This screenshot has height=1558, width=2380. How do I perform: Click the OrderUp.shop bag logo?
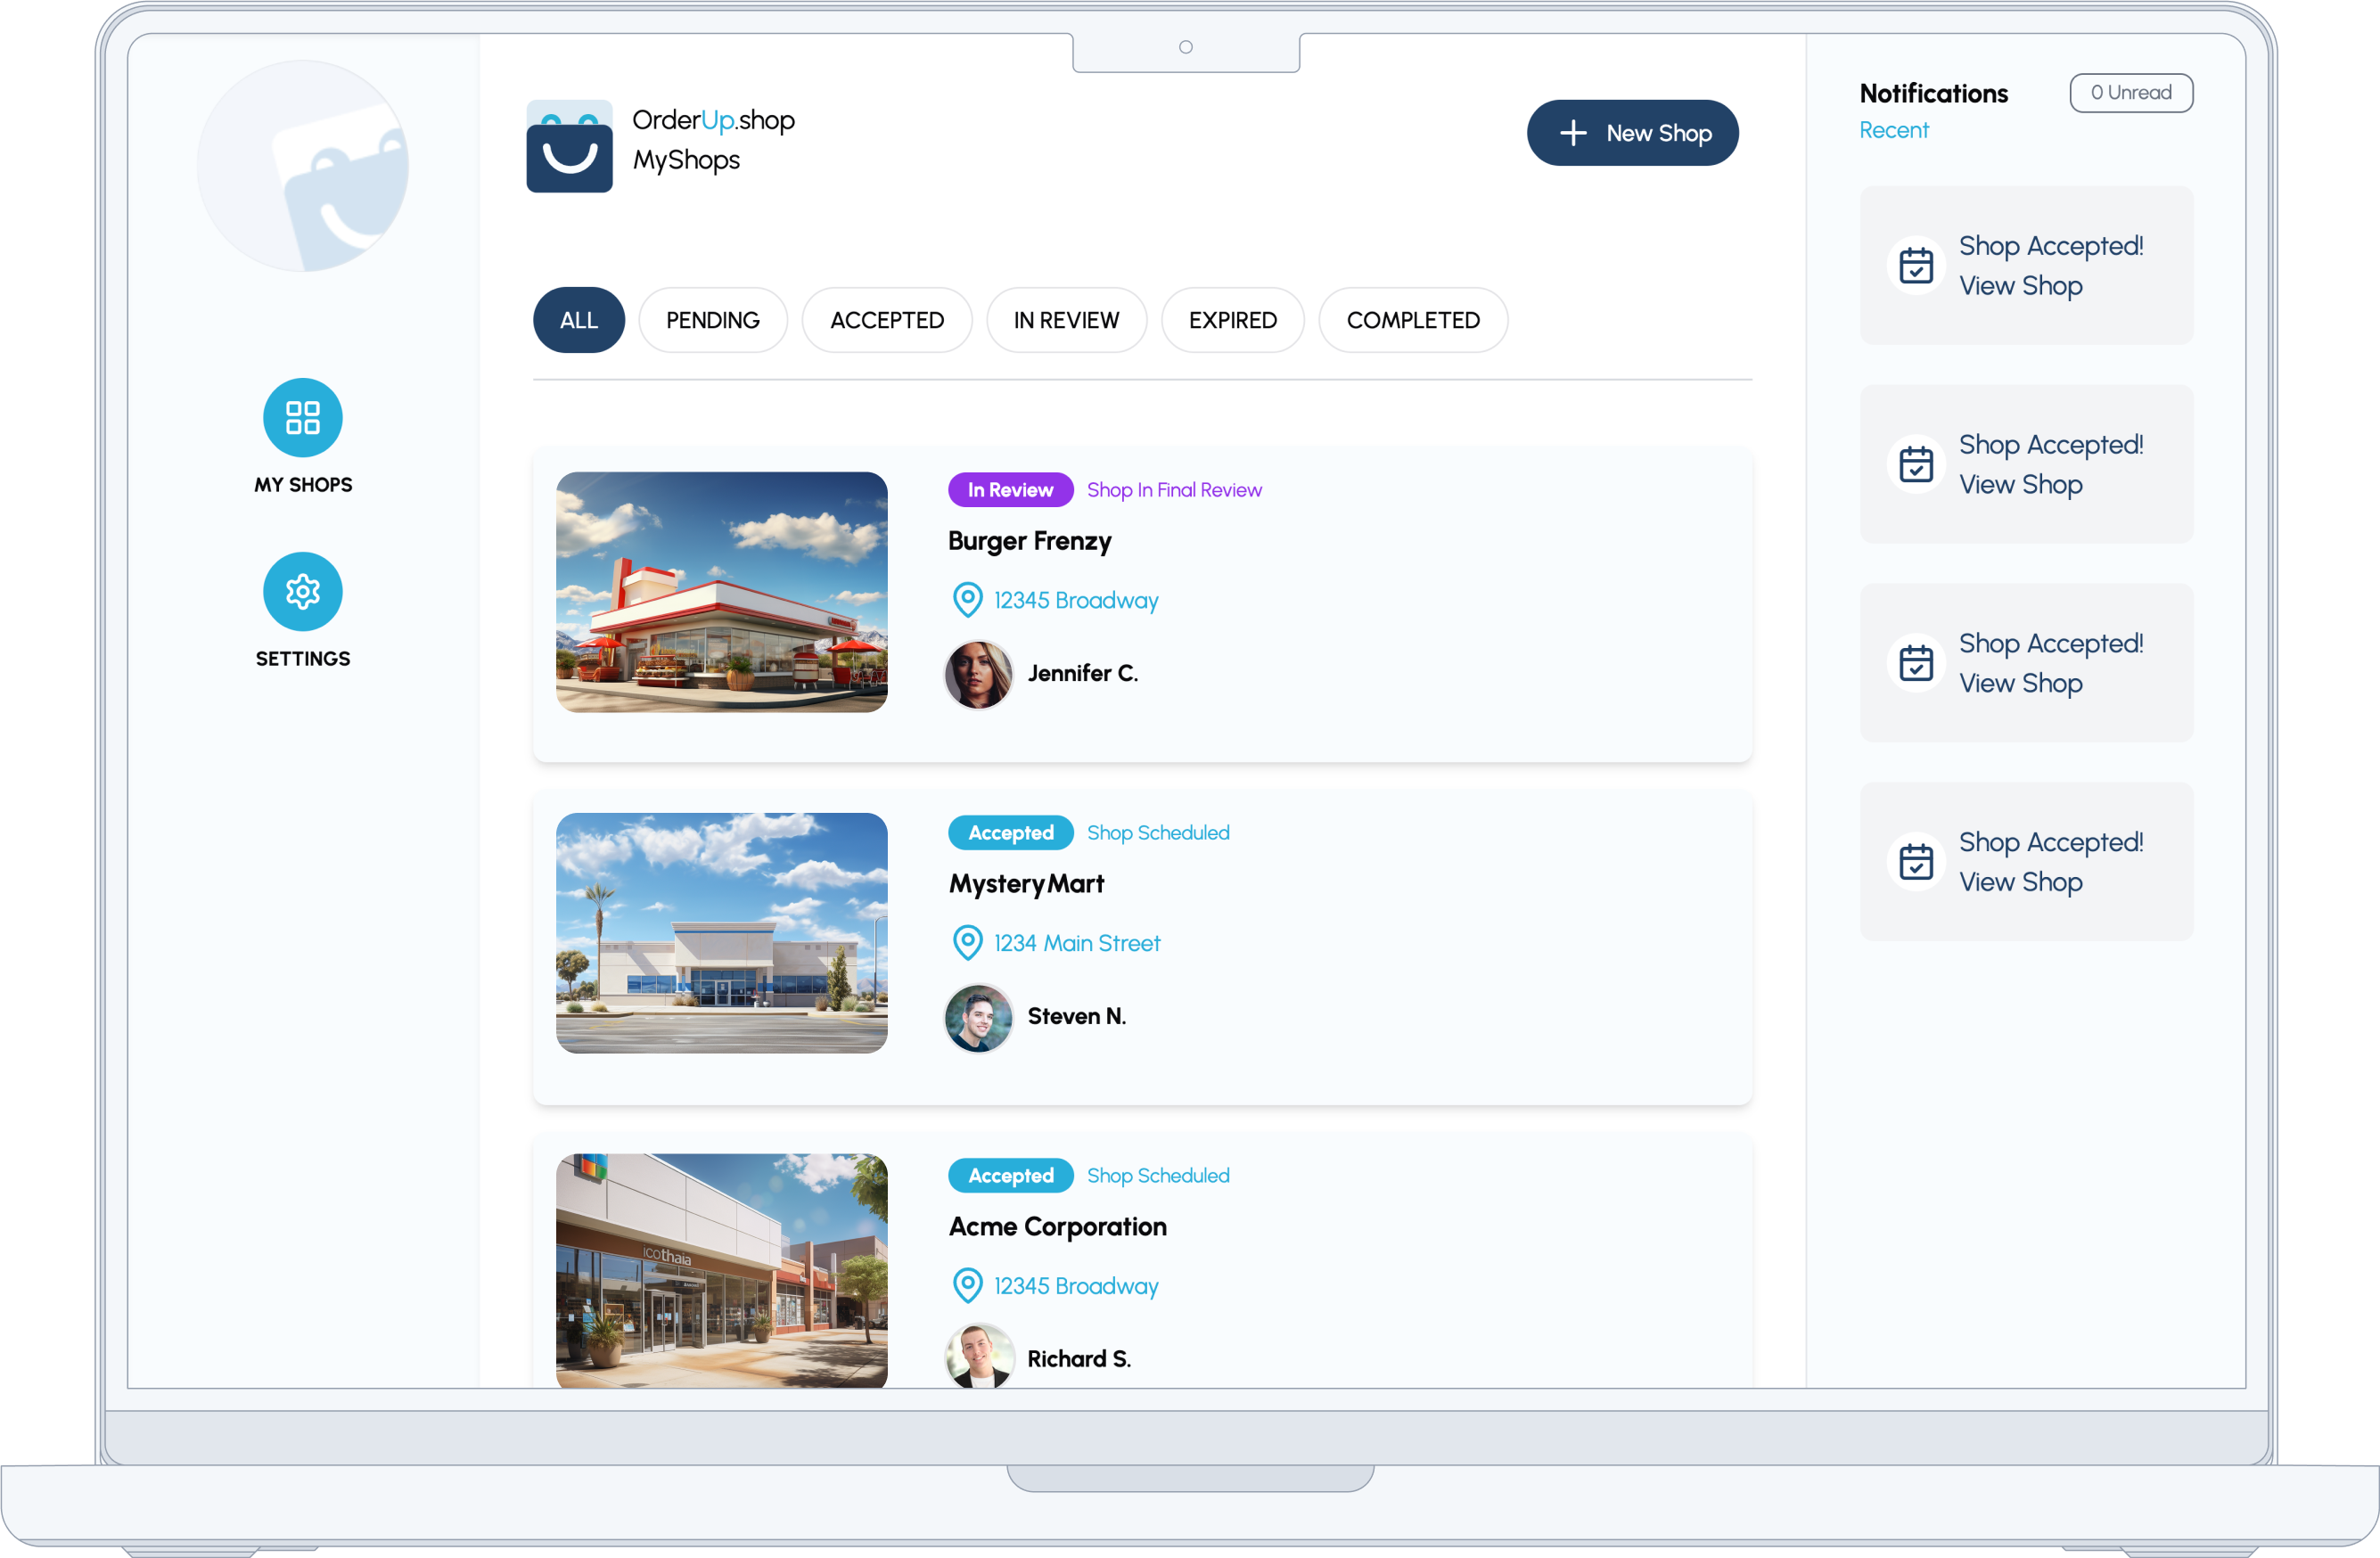(x=569, y=146)
